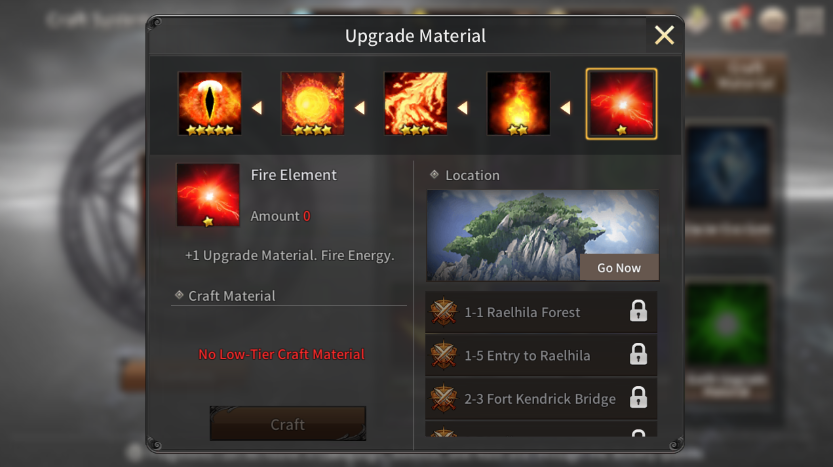833x467 pixels.
Task: Click the lock icon beside 1-1 Raelhila Forest
Action: (638, 311)
